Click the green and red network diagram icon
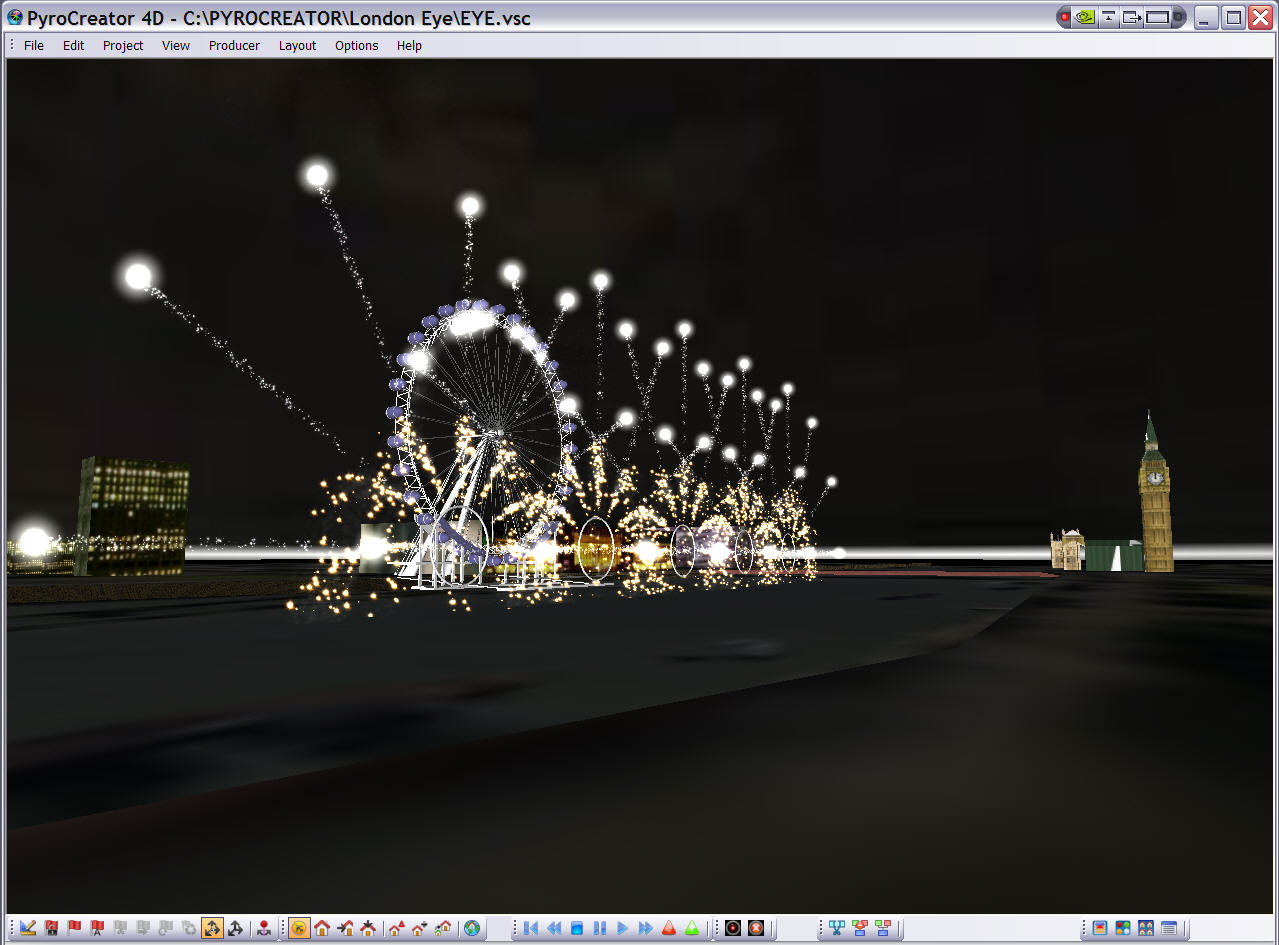 click(x=883, y=928)
